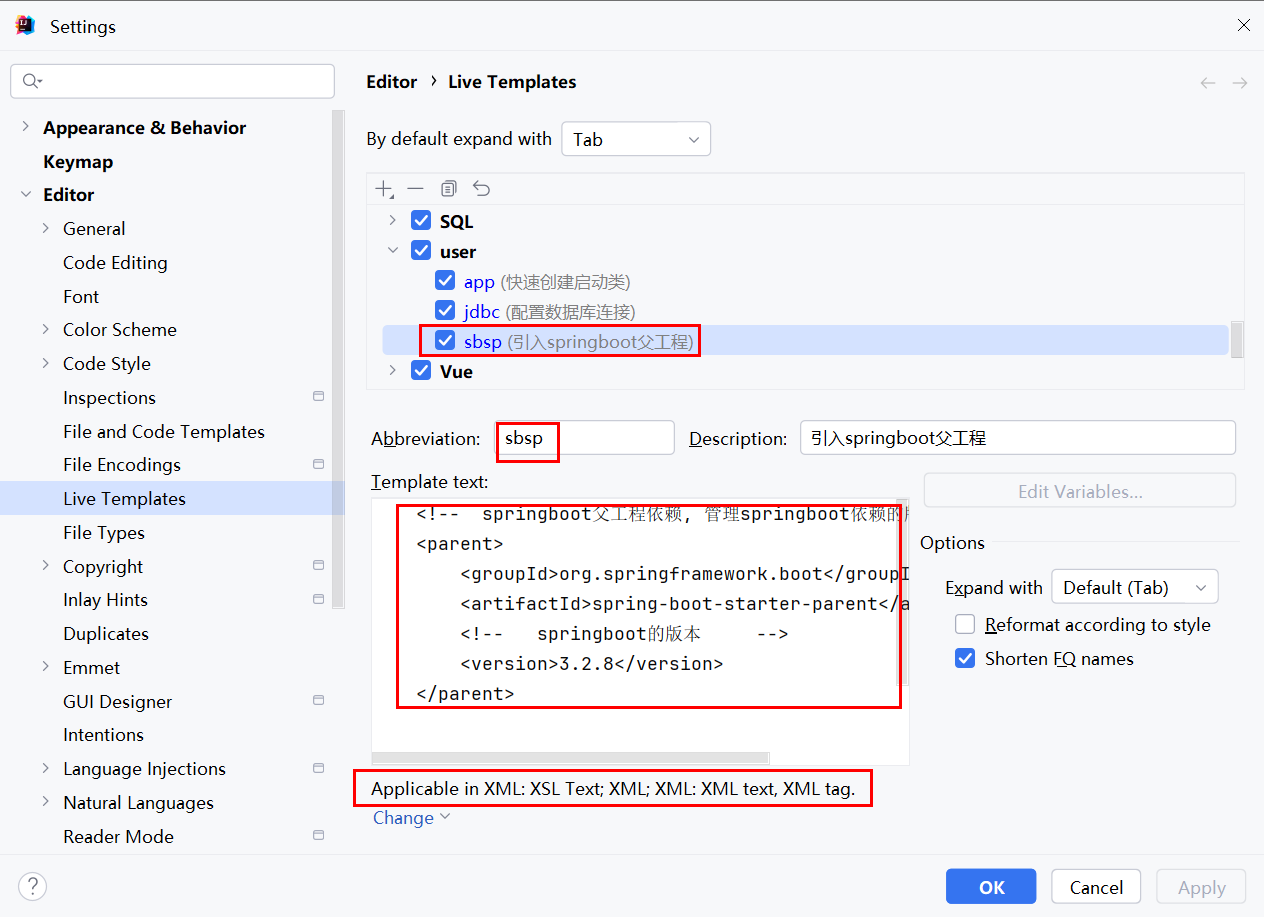Click Editor in the breadcrumb
The width and height of the screenshot is (1264, 917).
tap(392, 82)
